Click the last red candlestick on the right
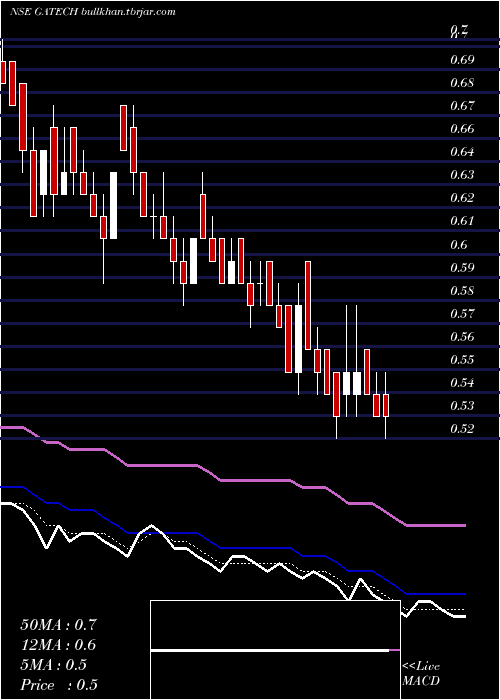 tap(386, 405)
